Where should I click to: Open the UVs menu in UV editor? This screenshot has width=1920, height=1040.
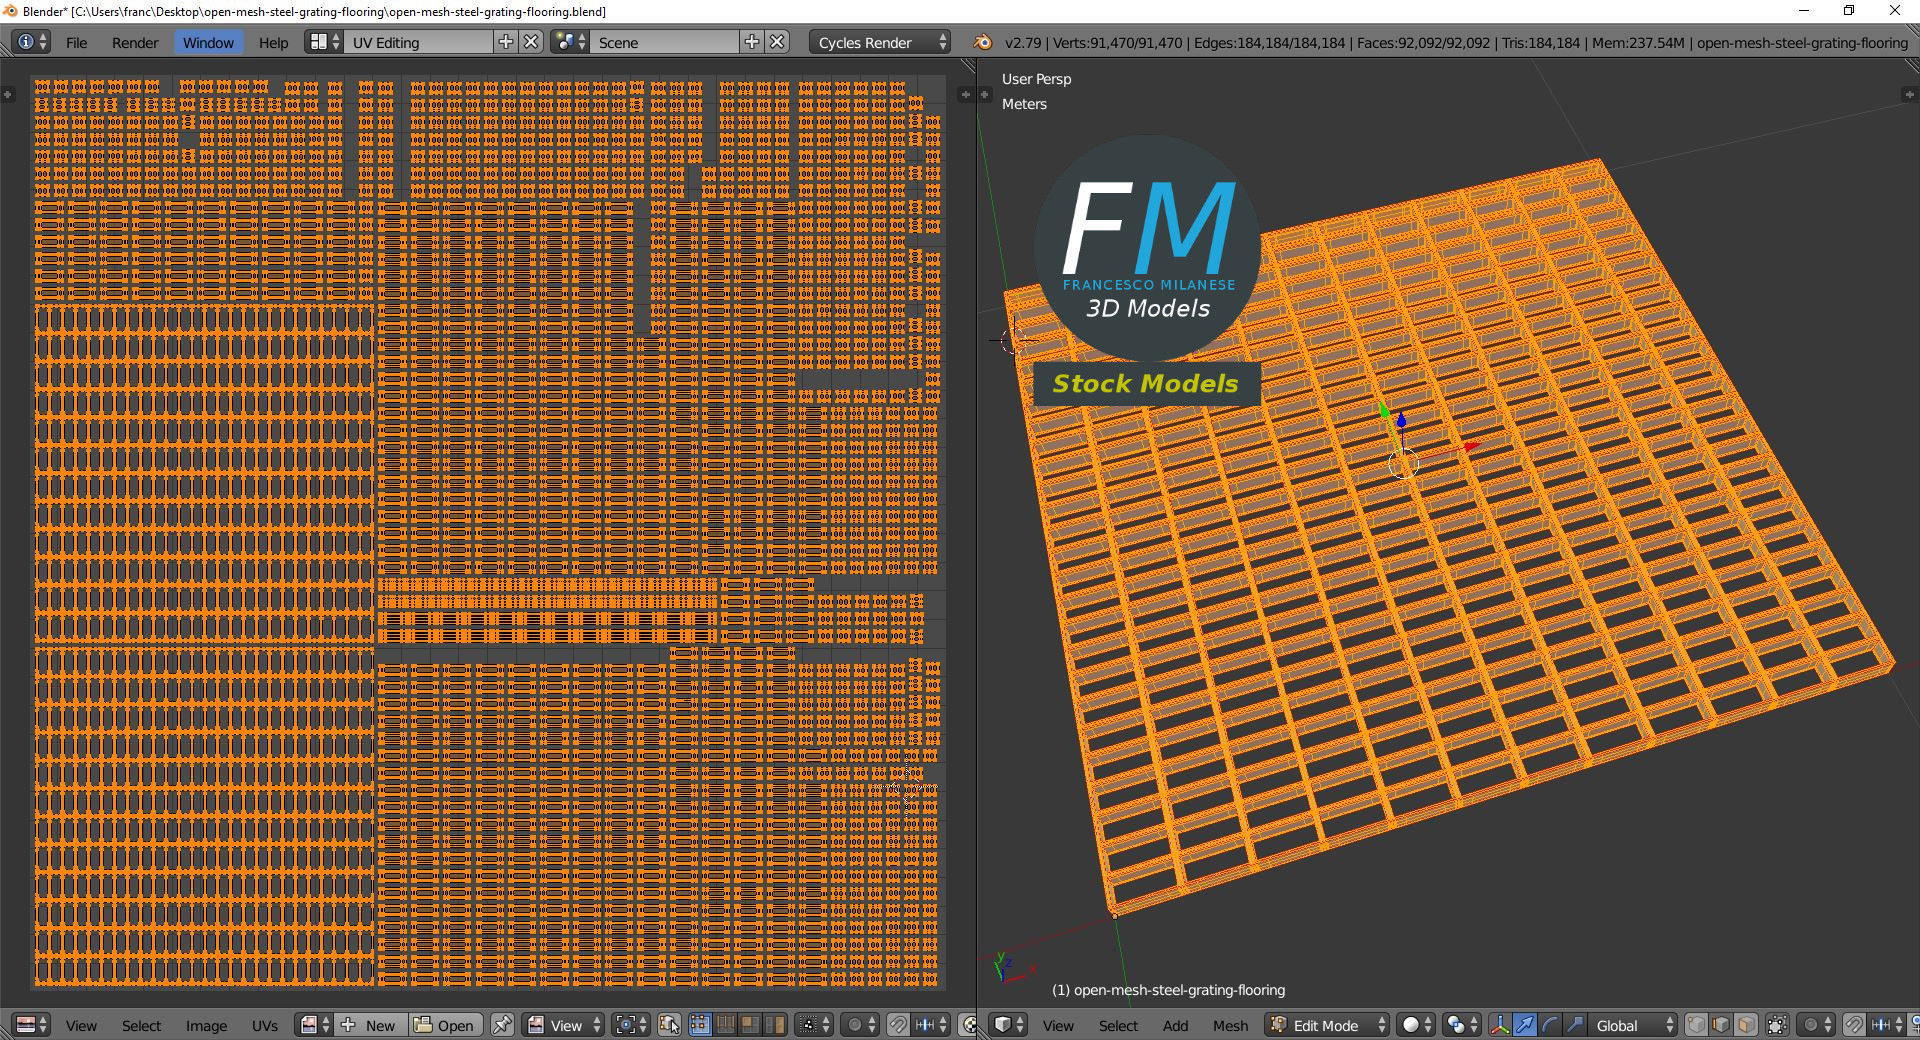pos(265,1025)
